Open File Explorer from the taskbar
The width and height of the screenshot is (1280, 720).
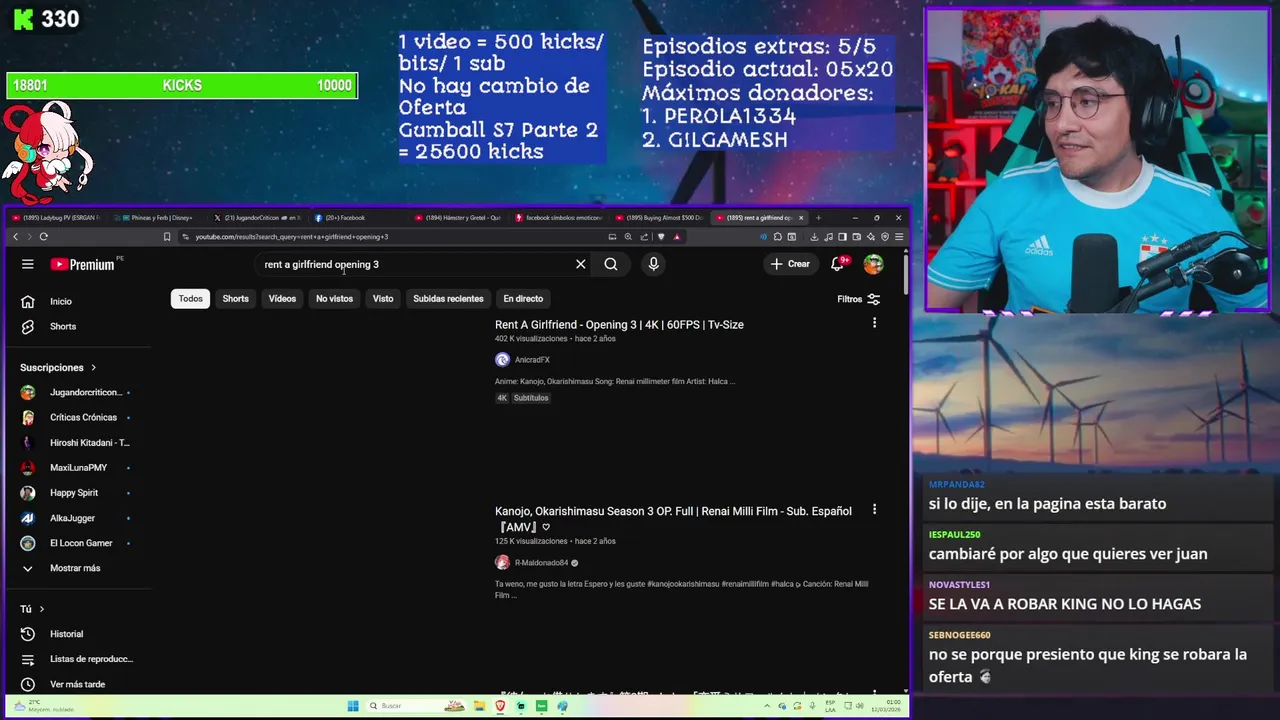[x=479, y=706]
